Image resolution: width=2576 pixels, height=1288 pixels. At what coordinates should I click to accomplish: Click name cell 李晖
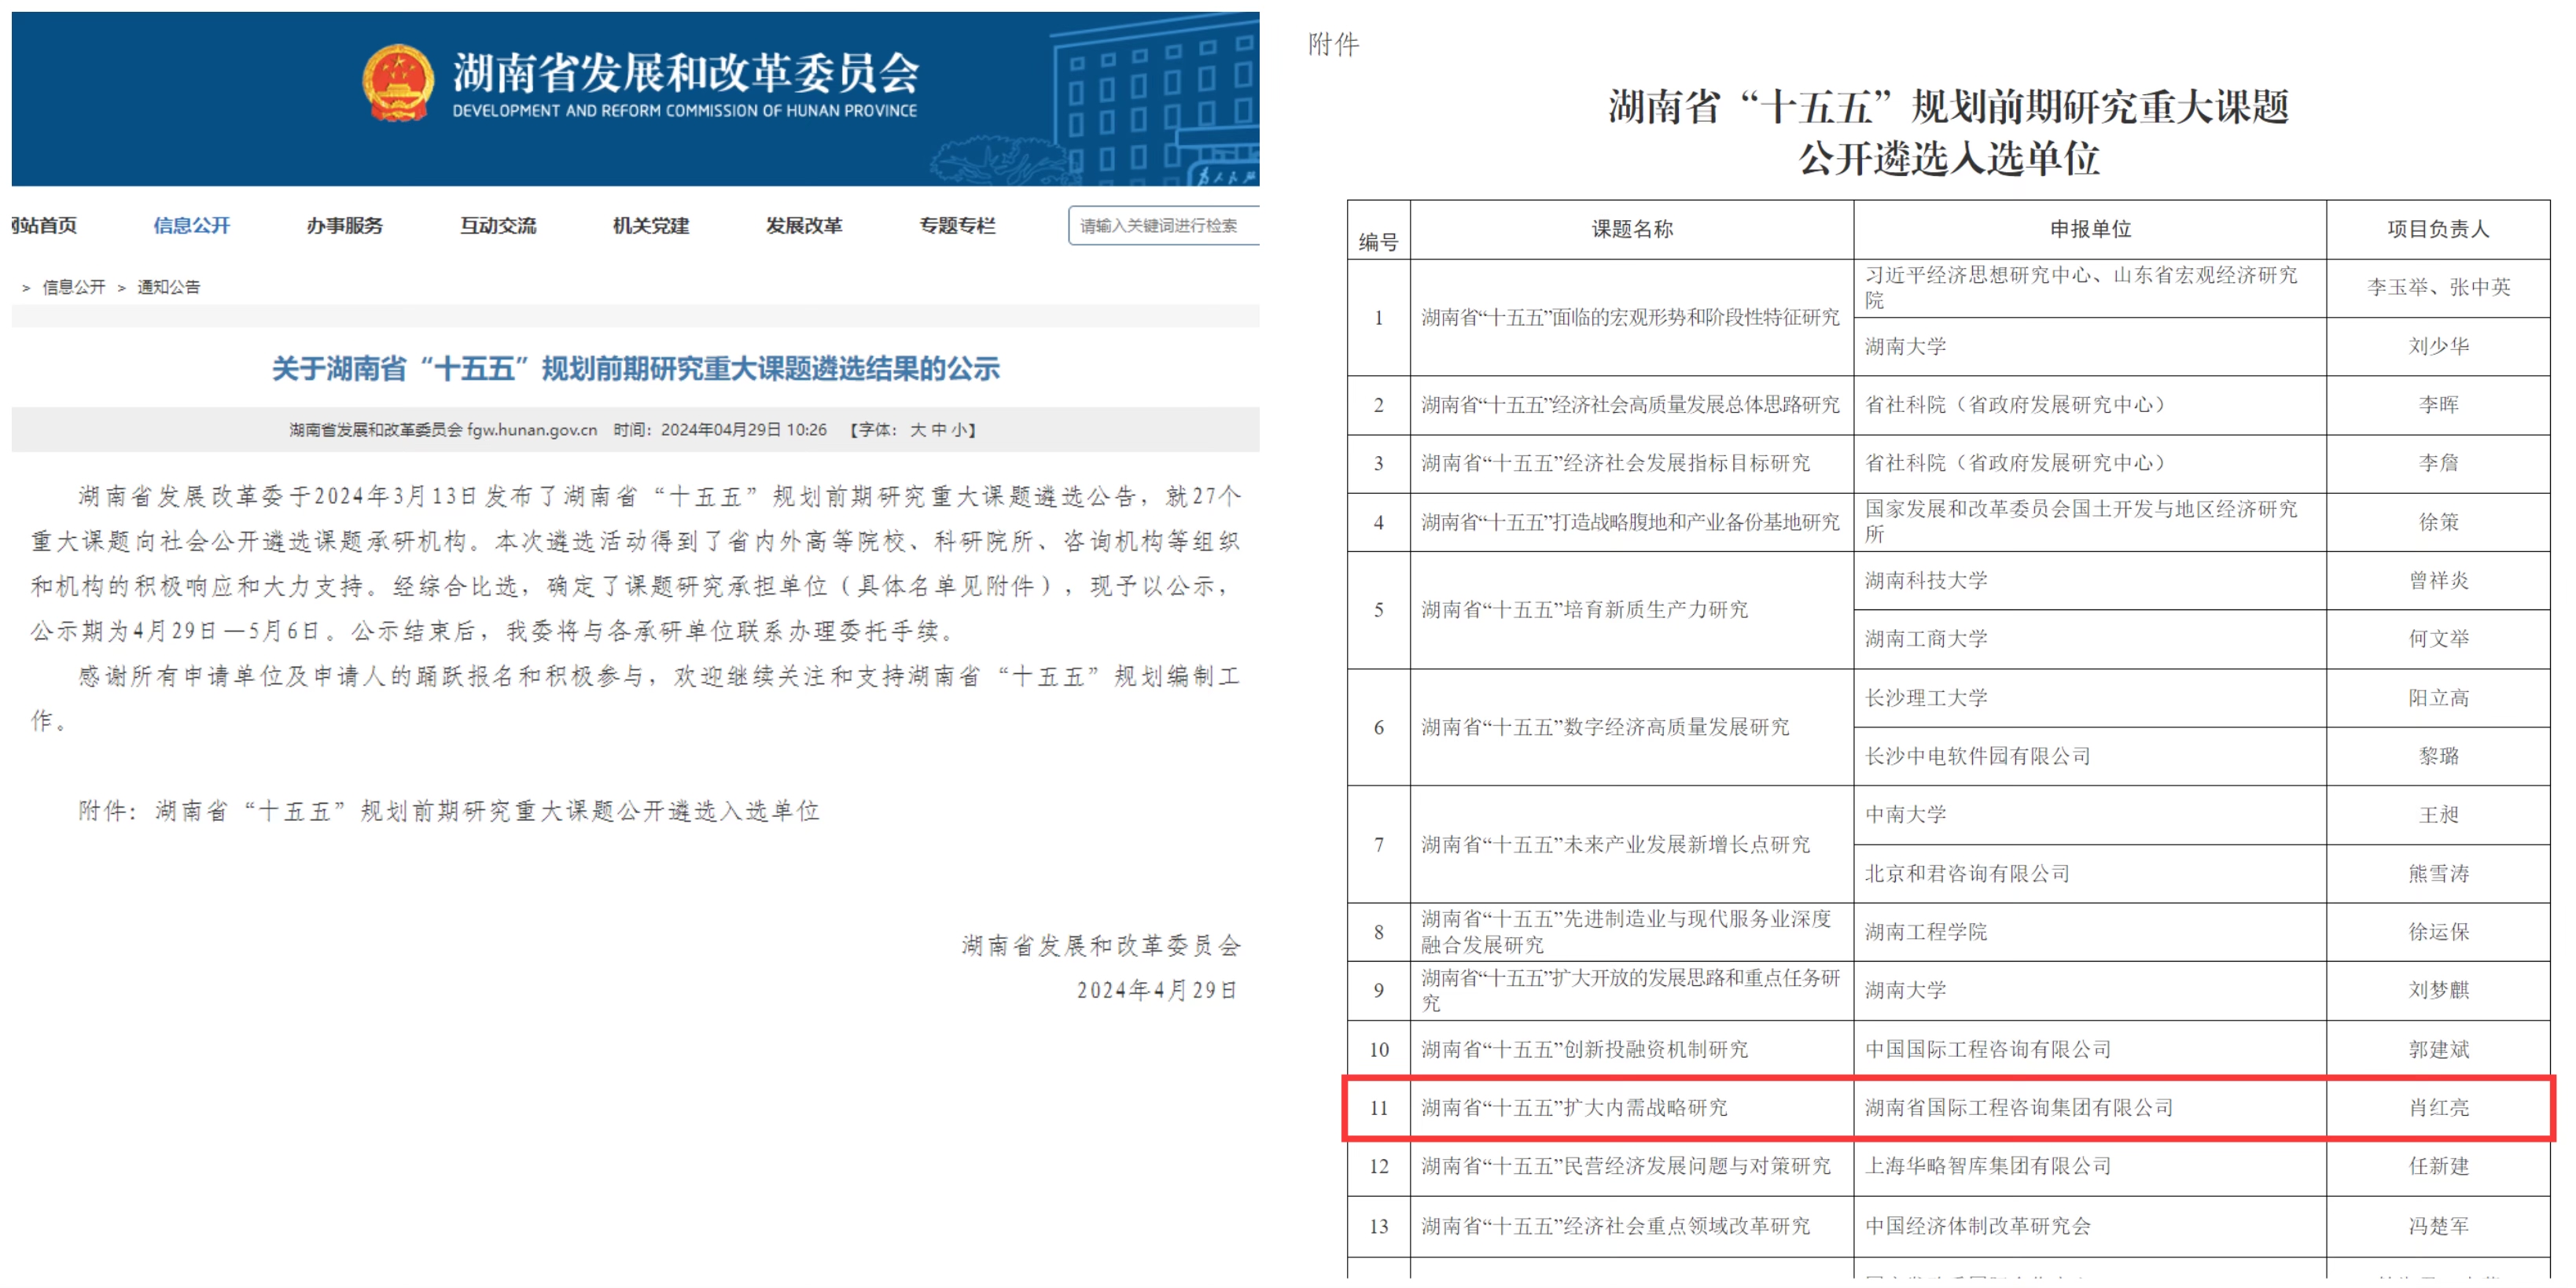tap(2438, 405)
